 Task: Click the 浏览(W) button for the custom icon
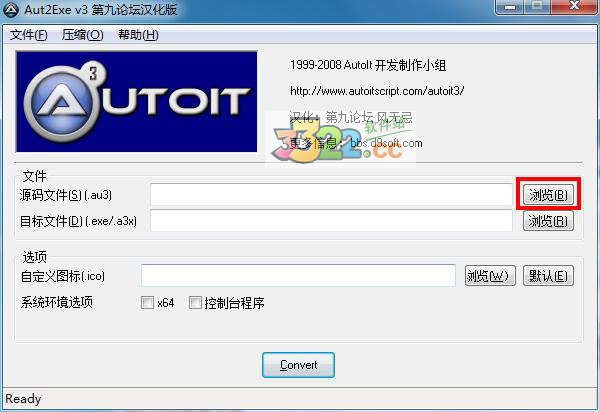pos(490,276)
